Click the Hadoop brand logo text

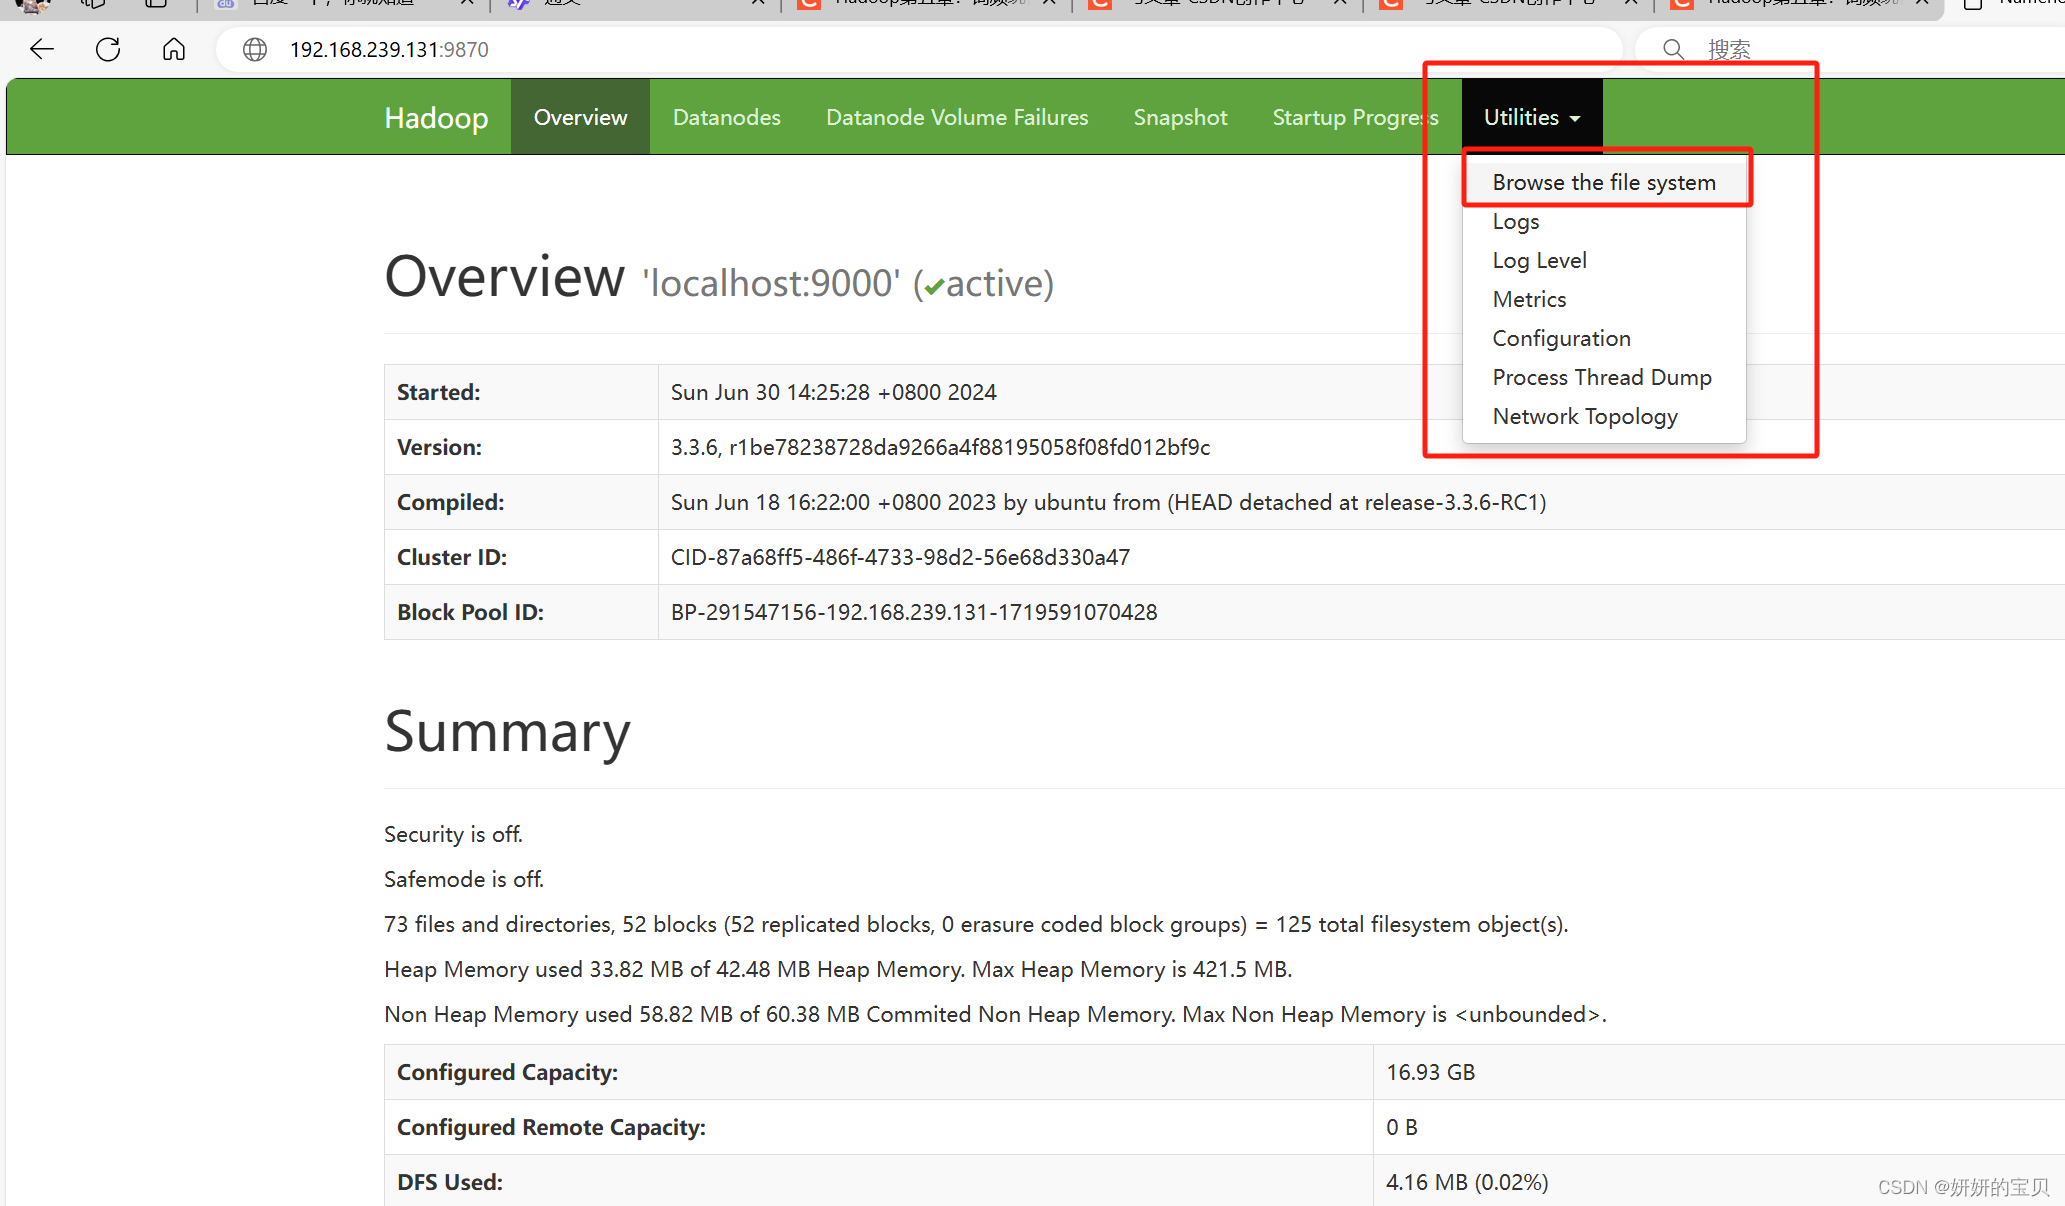point(436,118)
